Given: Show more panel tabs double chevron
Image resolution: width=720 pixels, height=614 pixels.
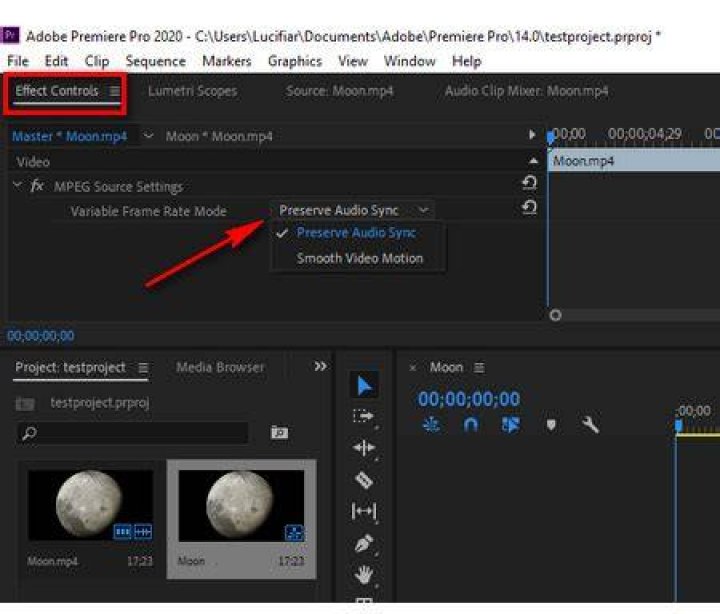Looking at the screenshot, I should 321,366.
